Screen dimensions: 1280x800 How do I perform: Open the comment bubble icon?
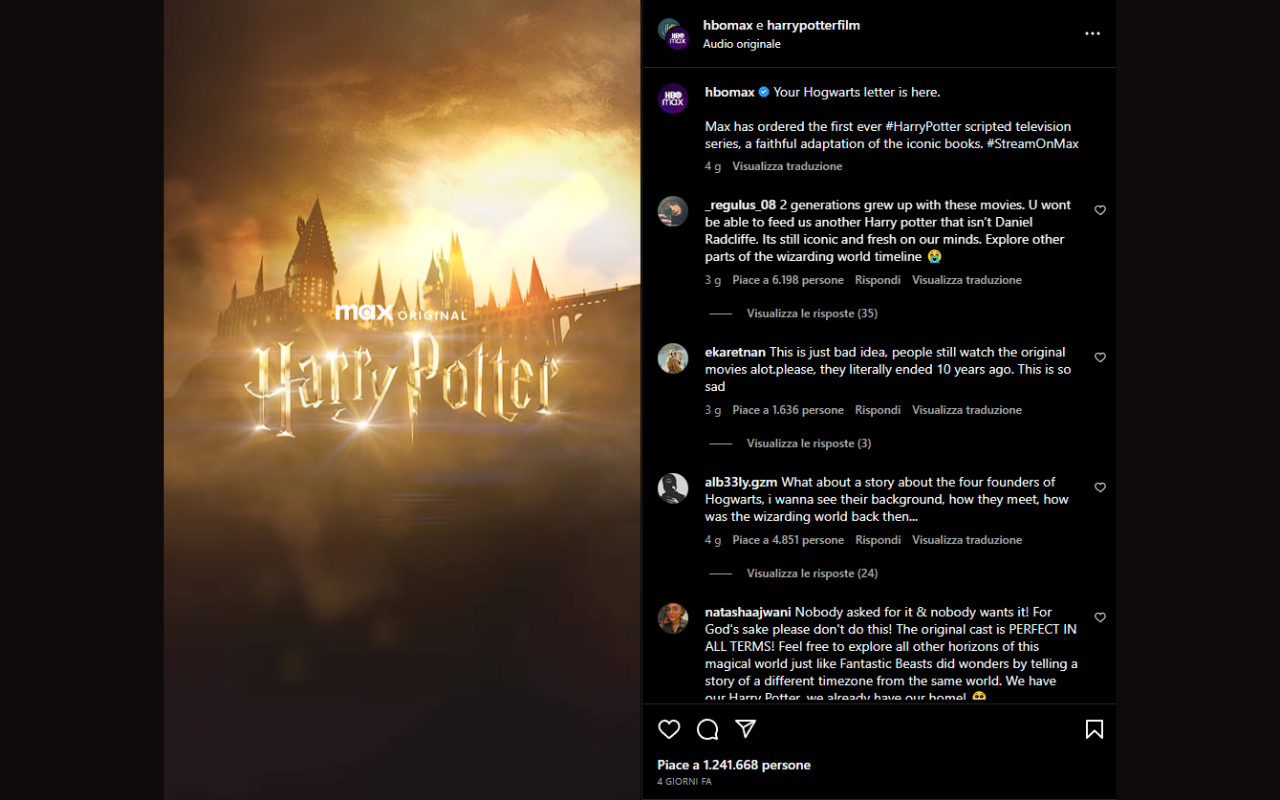click(707, 729)
